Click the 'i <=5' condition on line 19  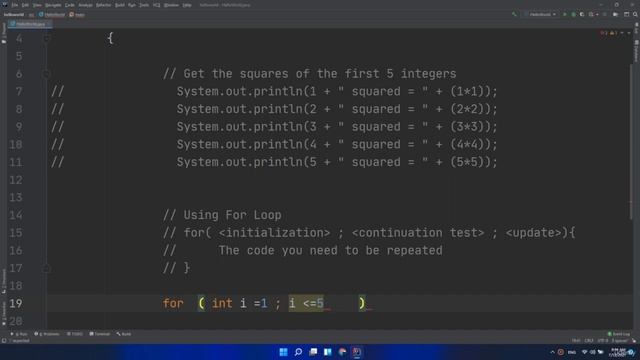pyautogui.click(x=306, y=303)
